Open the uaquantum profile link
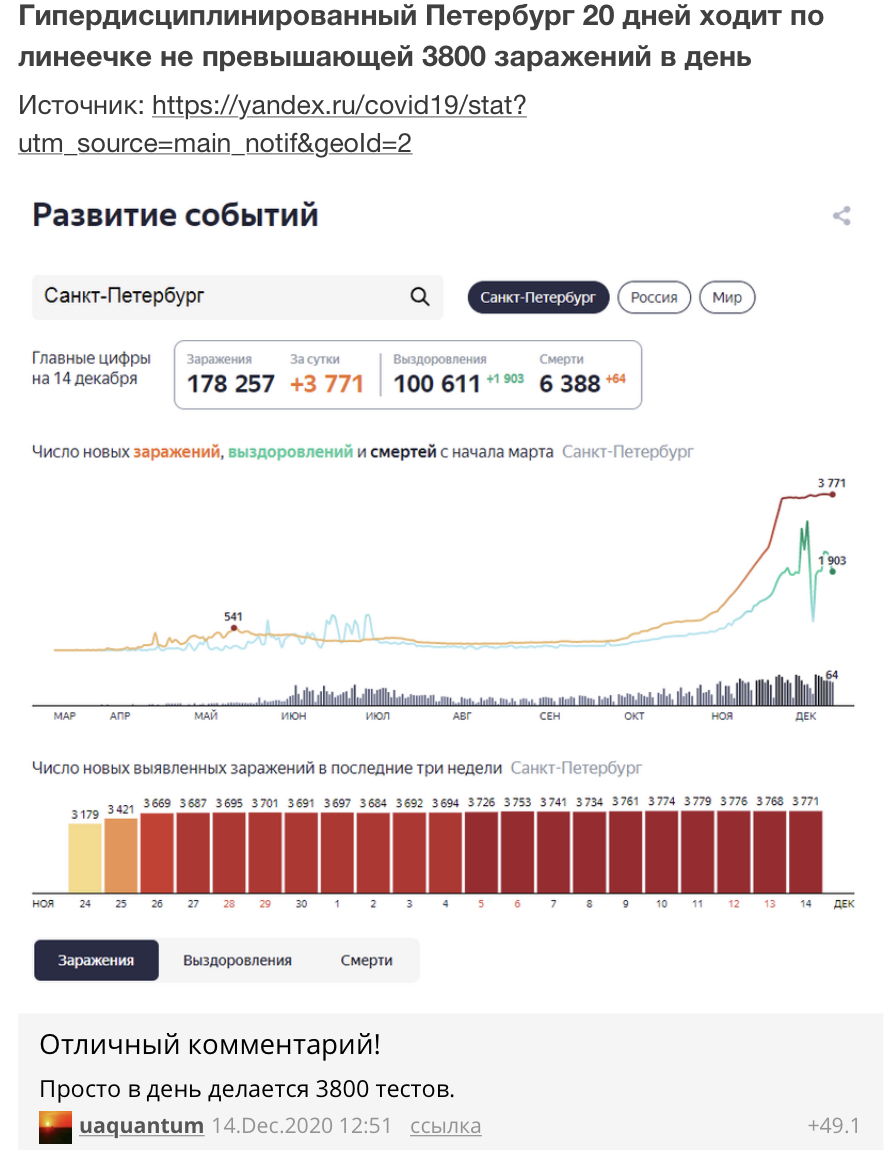Image resolution: width=889 pixels, height=1150 pixels. click(x=141, y=1126)
